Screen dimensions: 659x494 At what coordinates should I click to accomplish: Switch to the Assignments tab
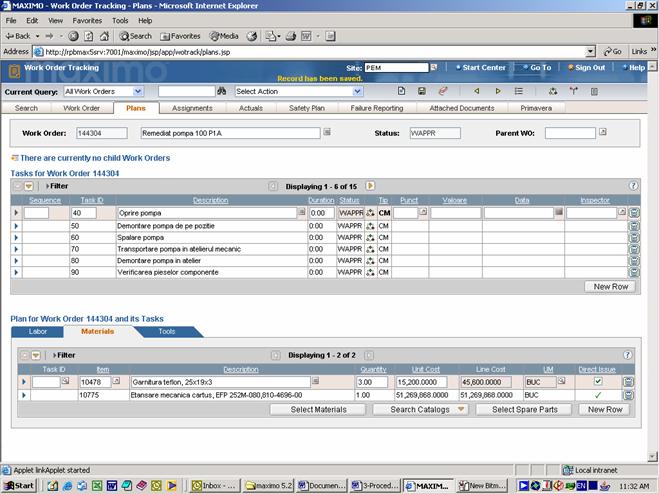click(x=192, y=108)
